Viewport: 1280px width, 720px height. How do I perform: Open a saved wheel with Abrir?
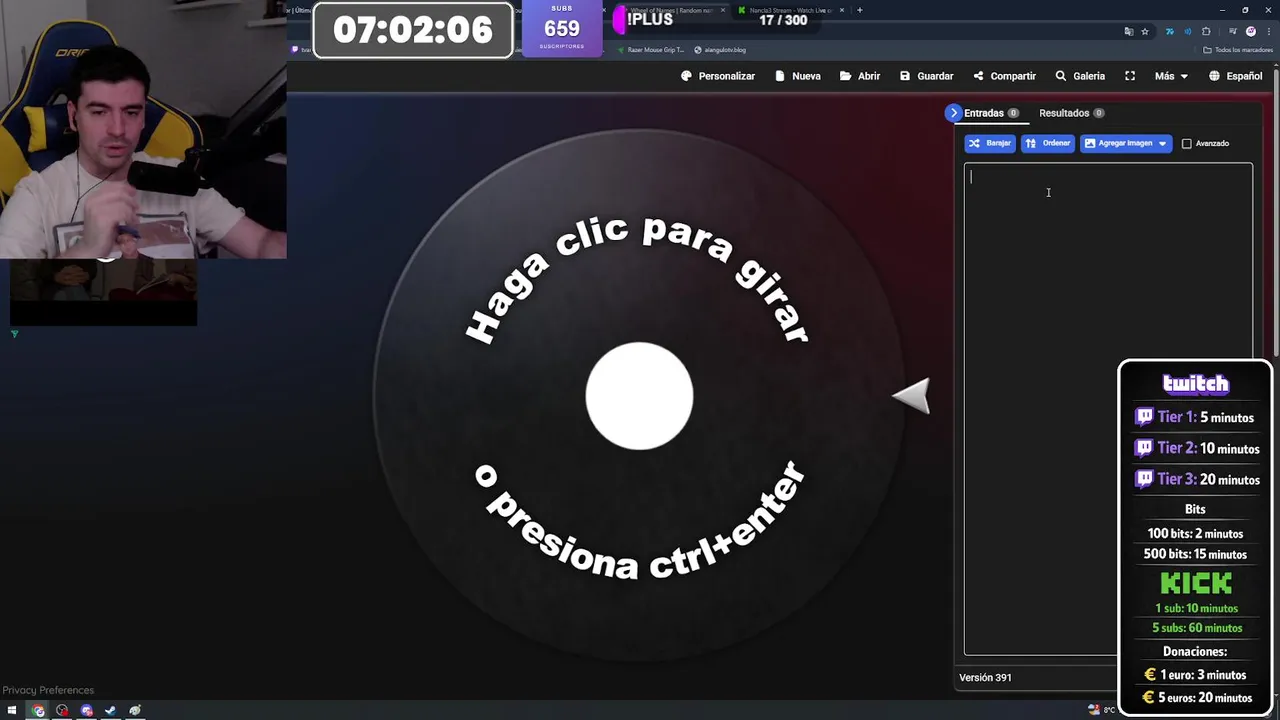[x=860, y=76]
